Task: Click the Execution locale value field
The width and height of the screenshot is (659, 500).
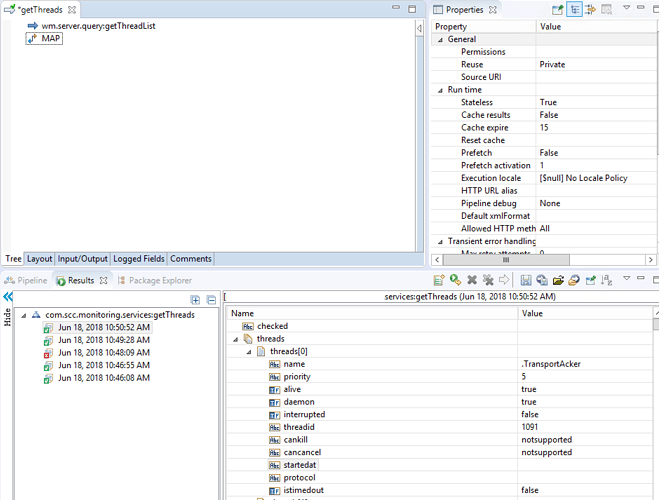Action: pyautogui.click(x=596, y=178)
